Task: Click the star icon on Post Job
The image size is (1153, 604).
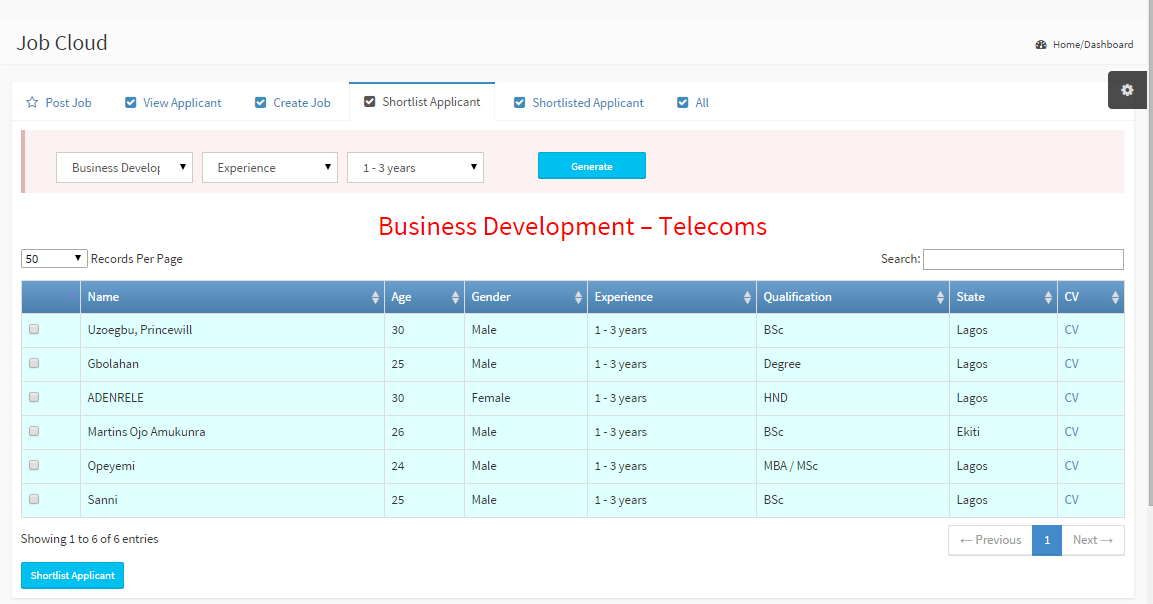Action: click(x=32, y=103)
